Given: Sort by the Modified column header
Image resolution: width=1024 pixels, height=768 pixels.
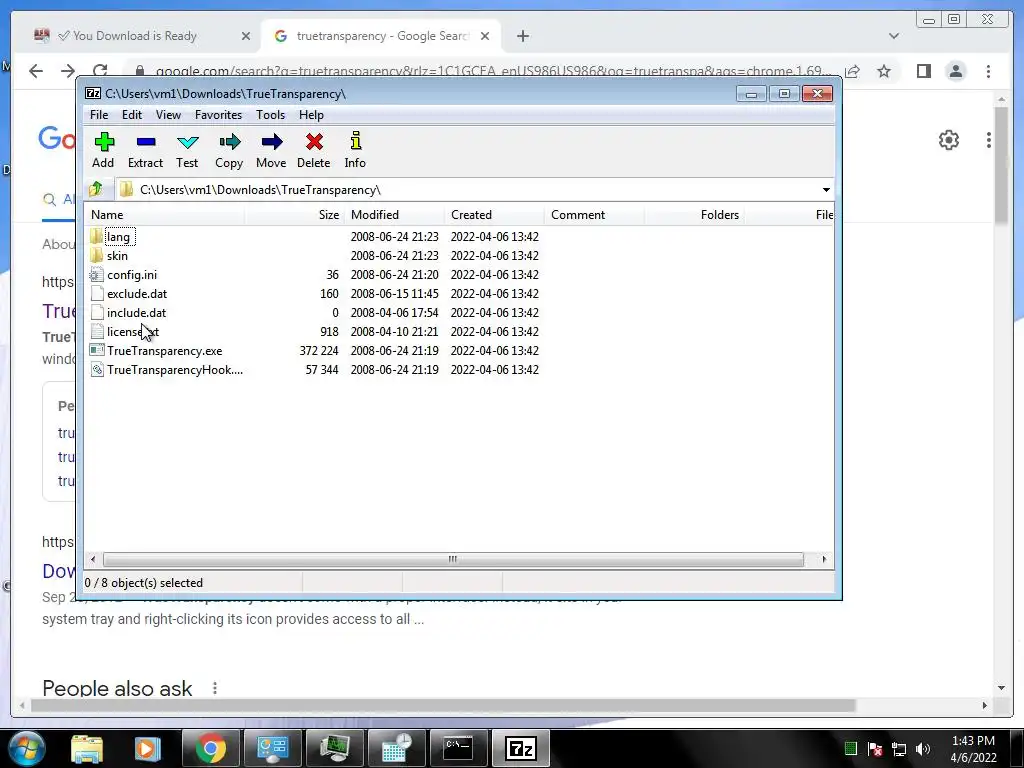Looking at the screenshot, I should tap(394, 215).
